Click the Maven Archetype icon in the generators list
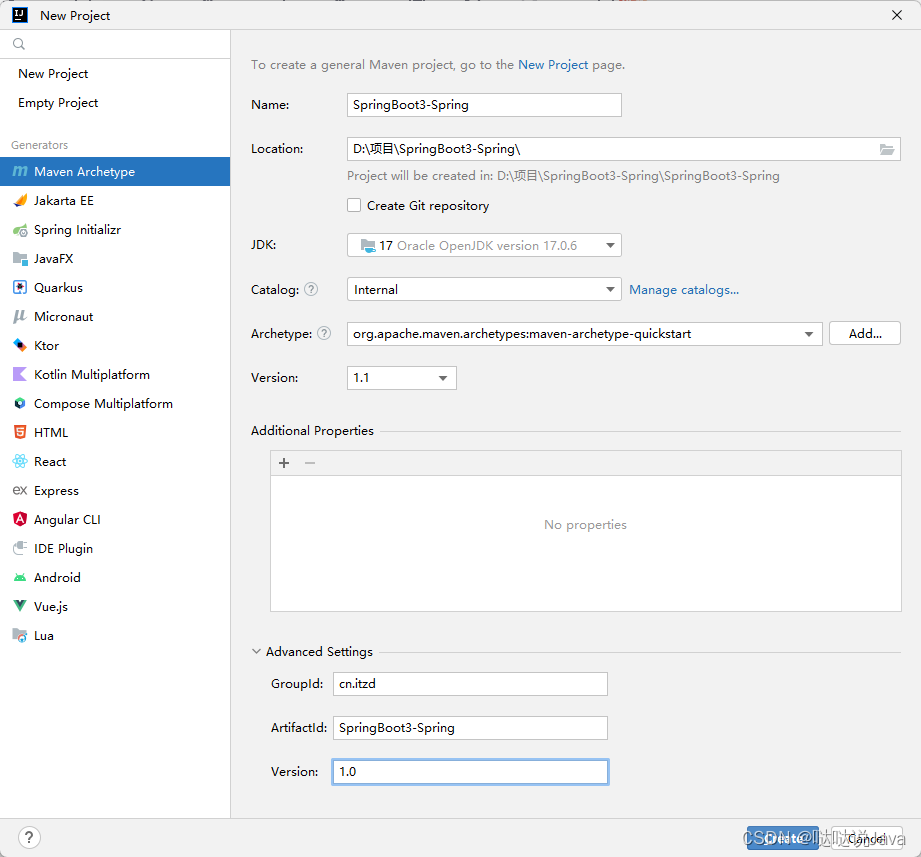Image resolution: width=921 pixels, height=857 pixels. 20,172
